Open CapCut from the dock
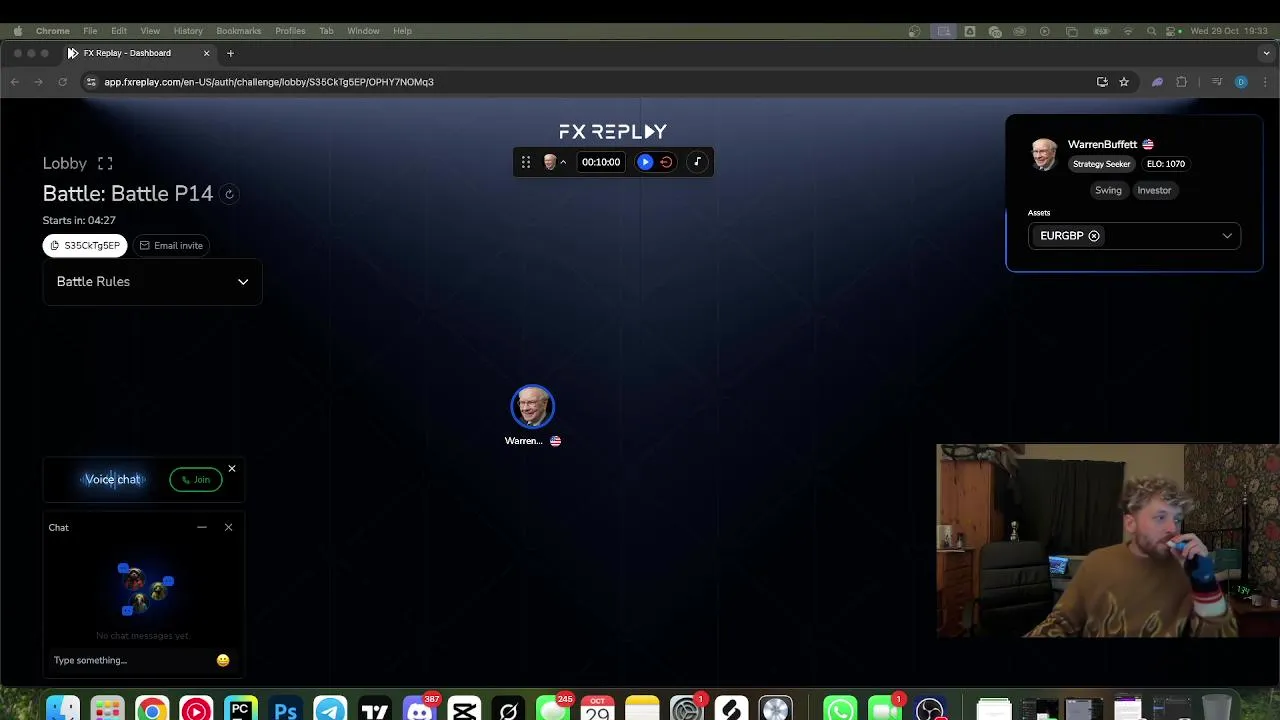This screenshot has width=1280, height=720. [464, 709]
